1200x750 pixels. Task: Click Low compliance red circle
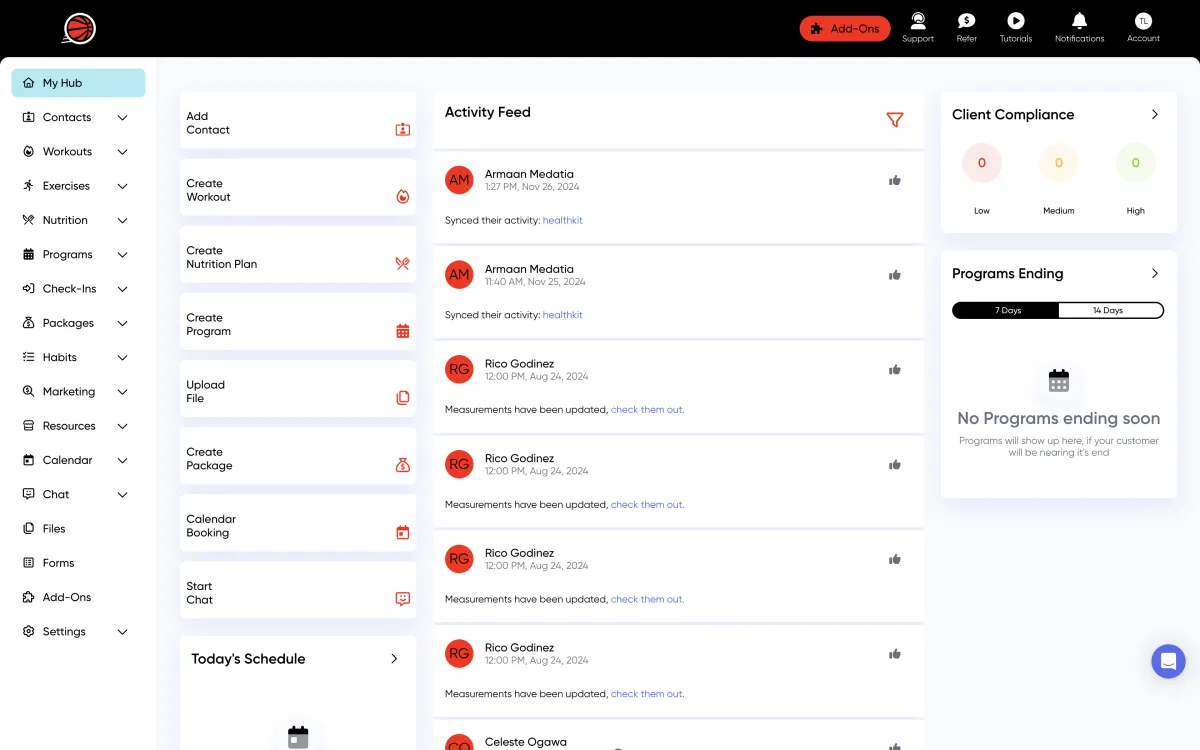click(x=981, y=163)
